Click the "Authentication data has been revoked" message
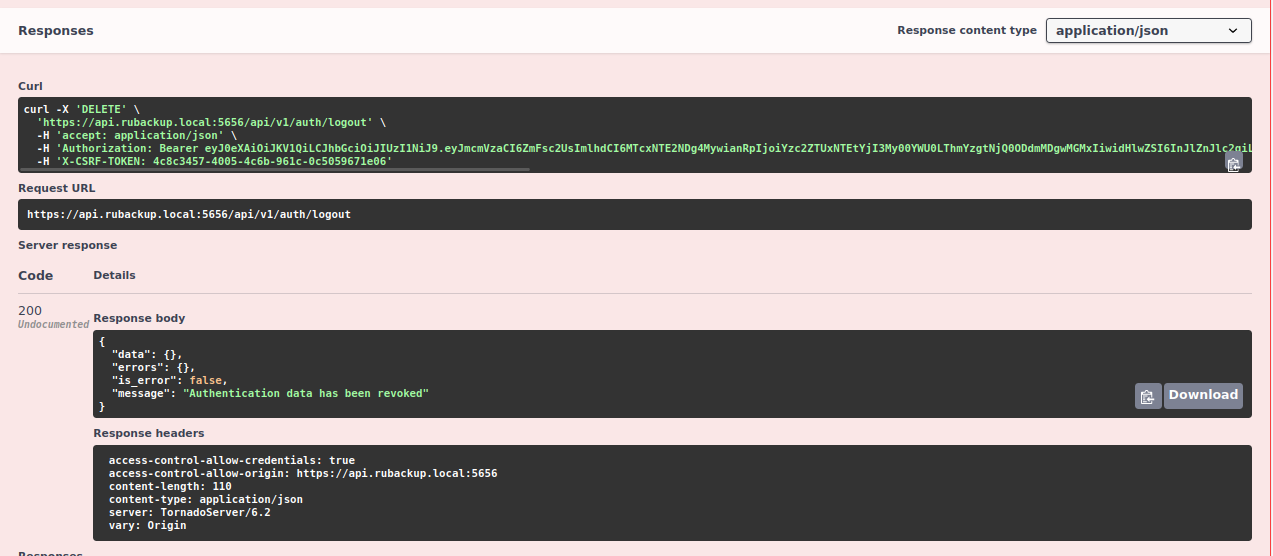1273x556 pixels. click(305, 394)
